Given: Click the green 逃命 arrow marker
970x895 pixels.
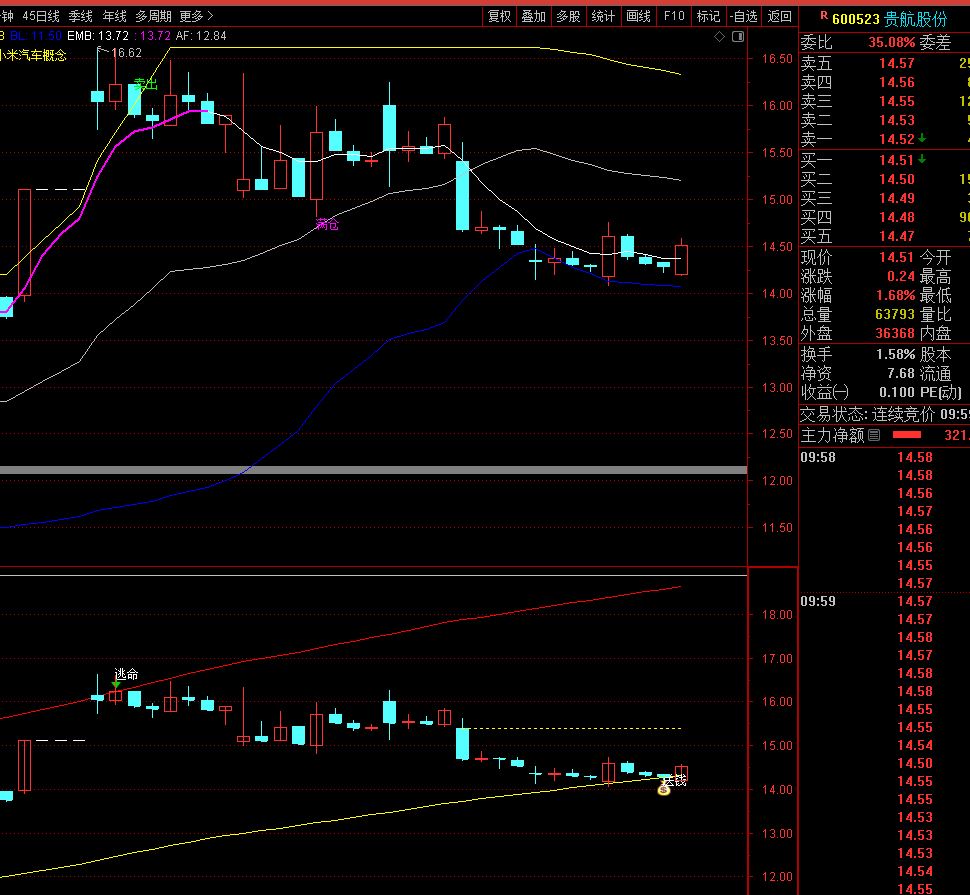Looking at the screenshot, I should pyautogui.click(x=116, y=684).
